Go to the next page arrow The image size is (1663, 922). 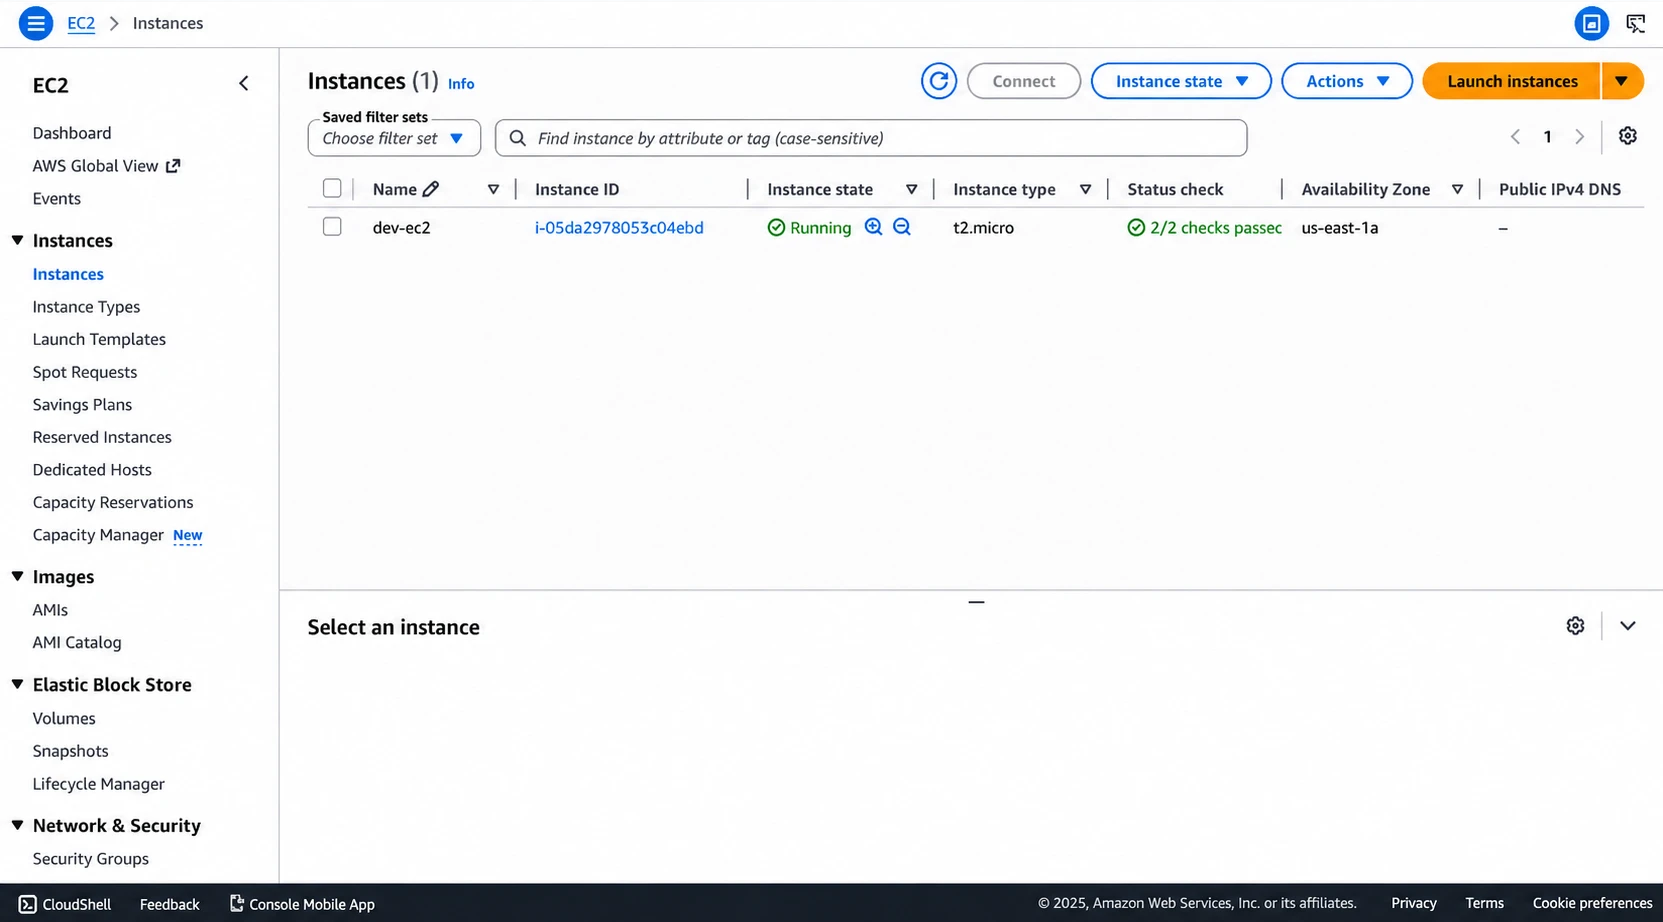pos(1580,137)
